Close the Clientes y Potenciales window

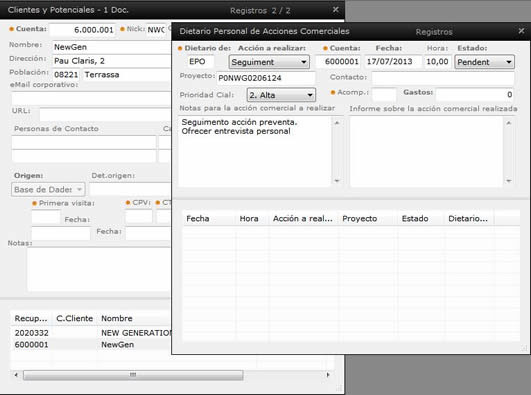pos(335,10)
